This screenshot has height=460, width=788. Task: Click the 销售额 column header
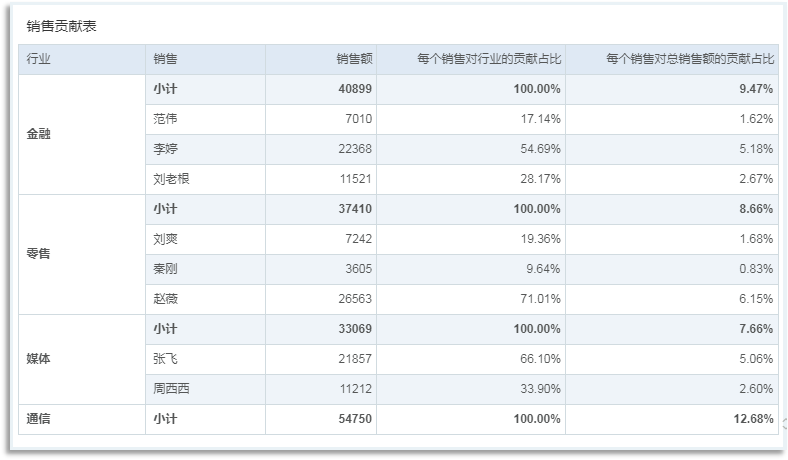coord(354,59)
